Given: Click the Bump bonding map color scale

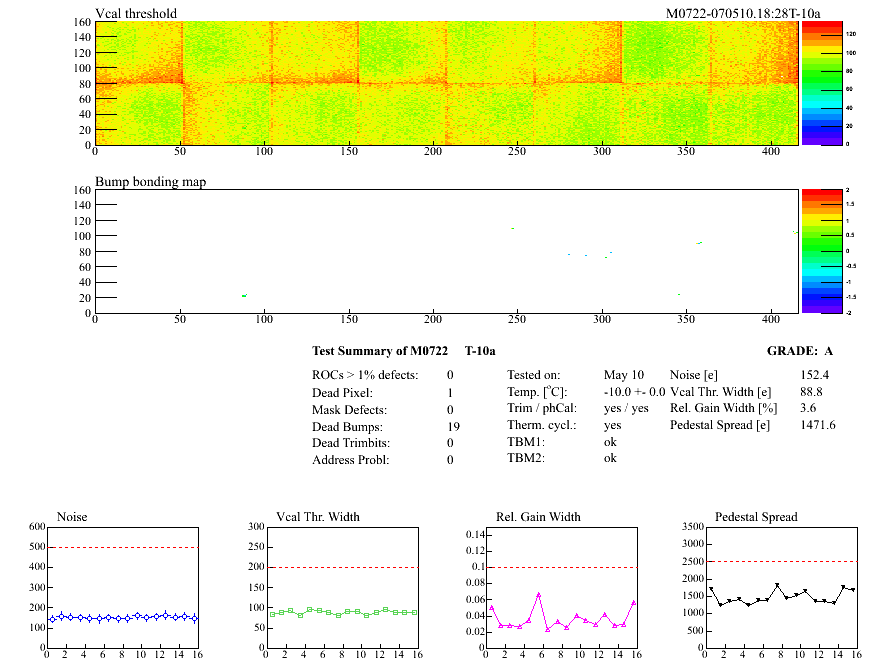Looking at the screenshot, I should pos(821,250).
